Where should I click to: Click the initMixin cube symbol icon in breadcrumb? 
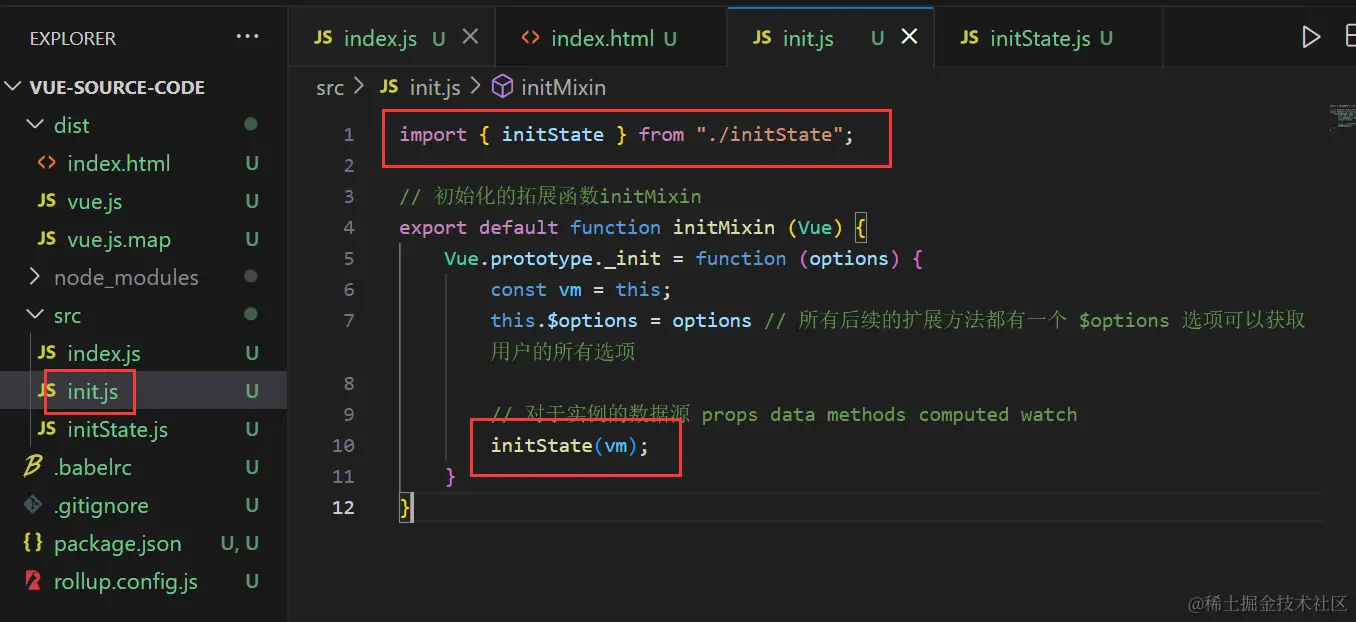(x=503, y=87)
